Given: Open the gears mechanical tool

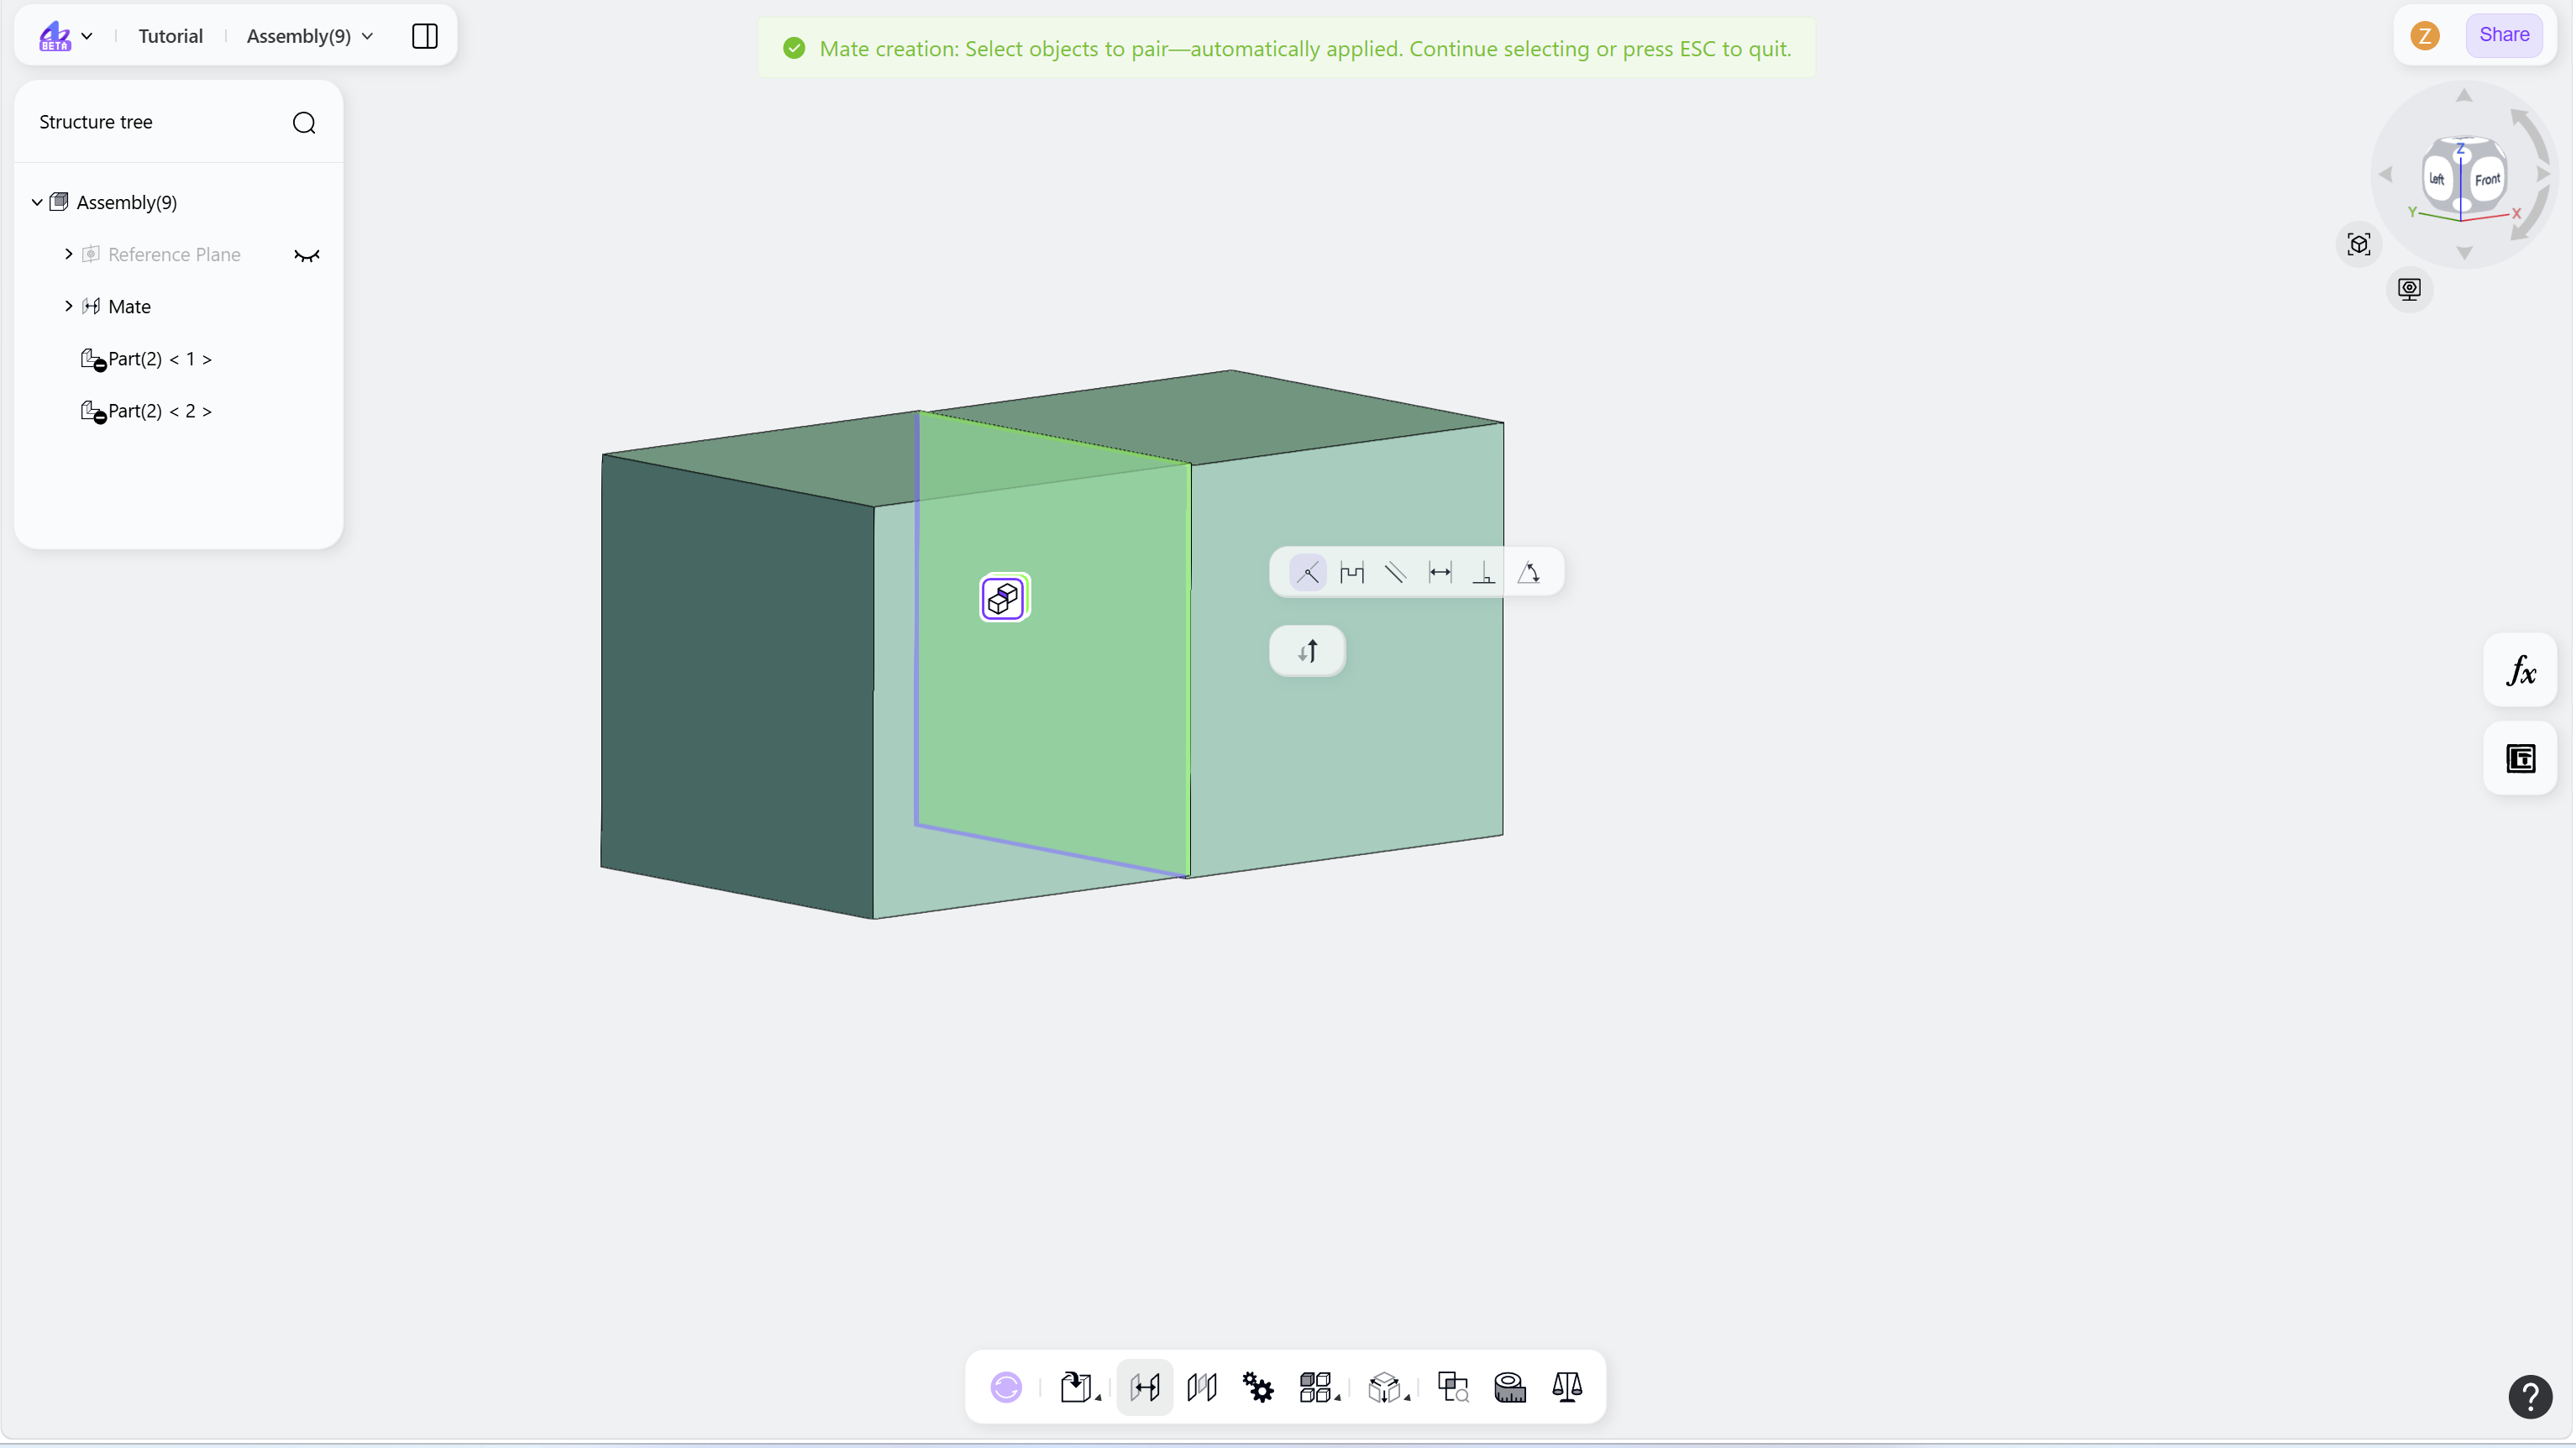Looking at the screenshot, I should [x=1258, y=1387].
